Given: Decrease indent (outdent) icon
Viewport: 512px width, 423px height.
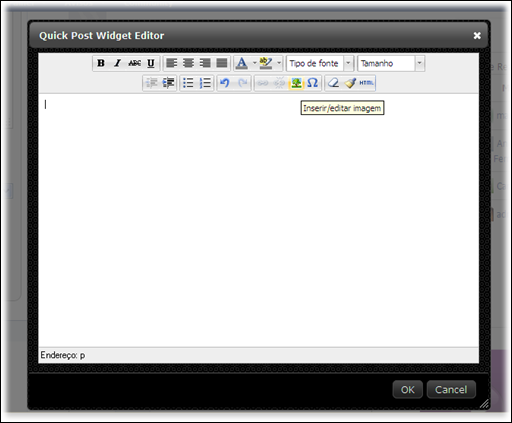Looking at the screenshot, I should pos(152,83).
